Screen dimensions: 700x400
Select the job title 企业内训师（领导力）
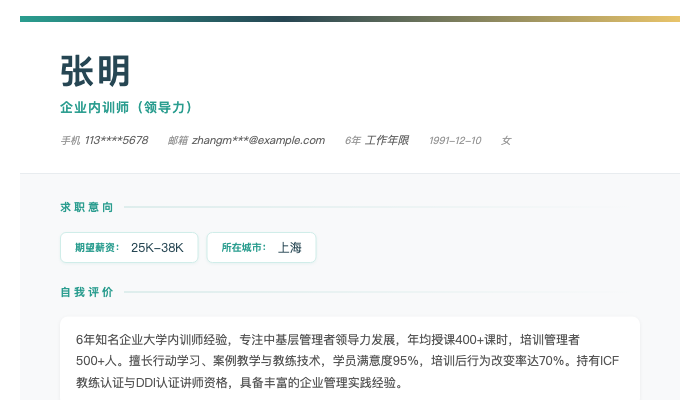pos(126,108)
